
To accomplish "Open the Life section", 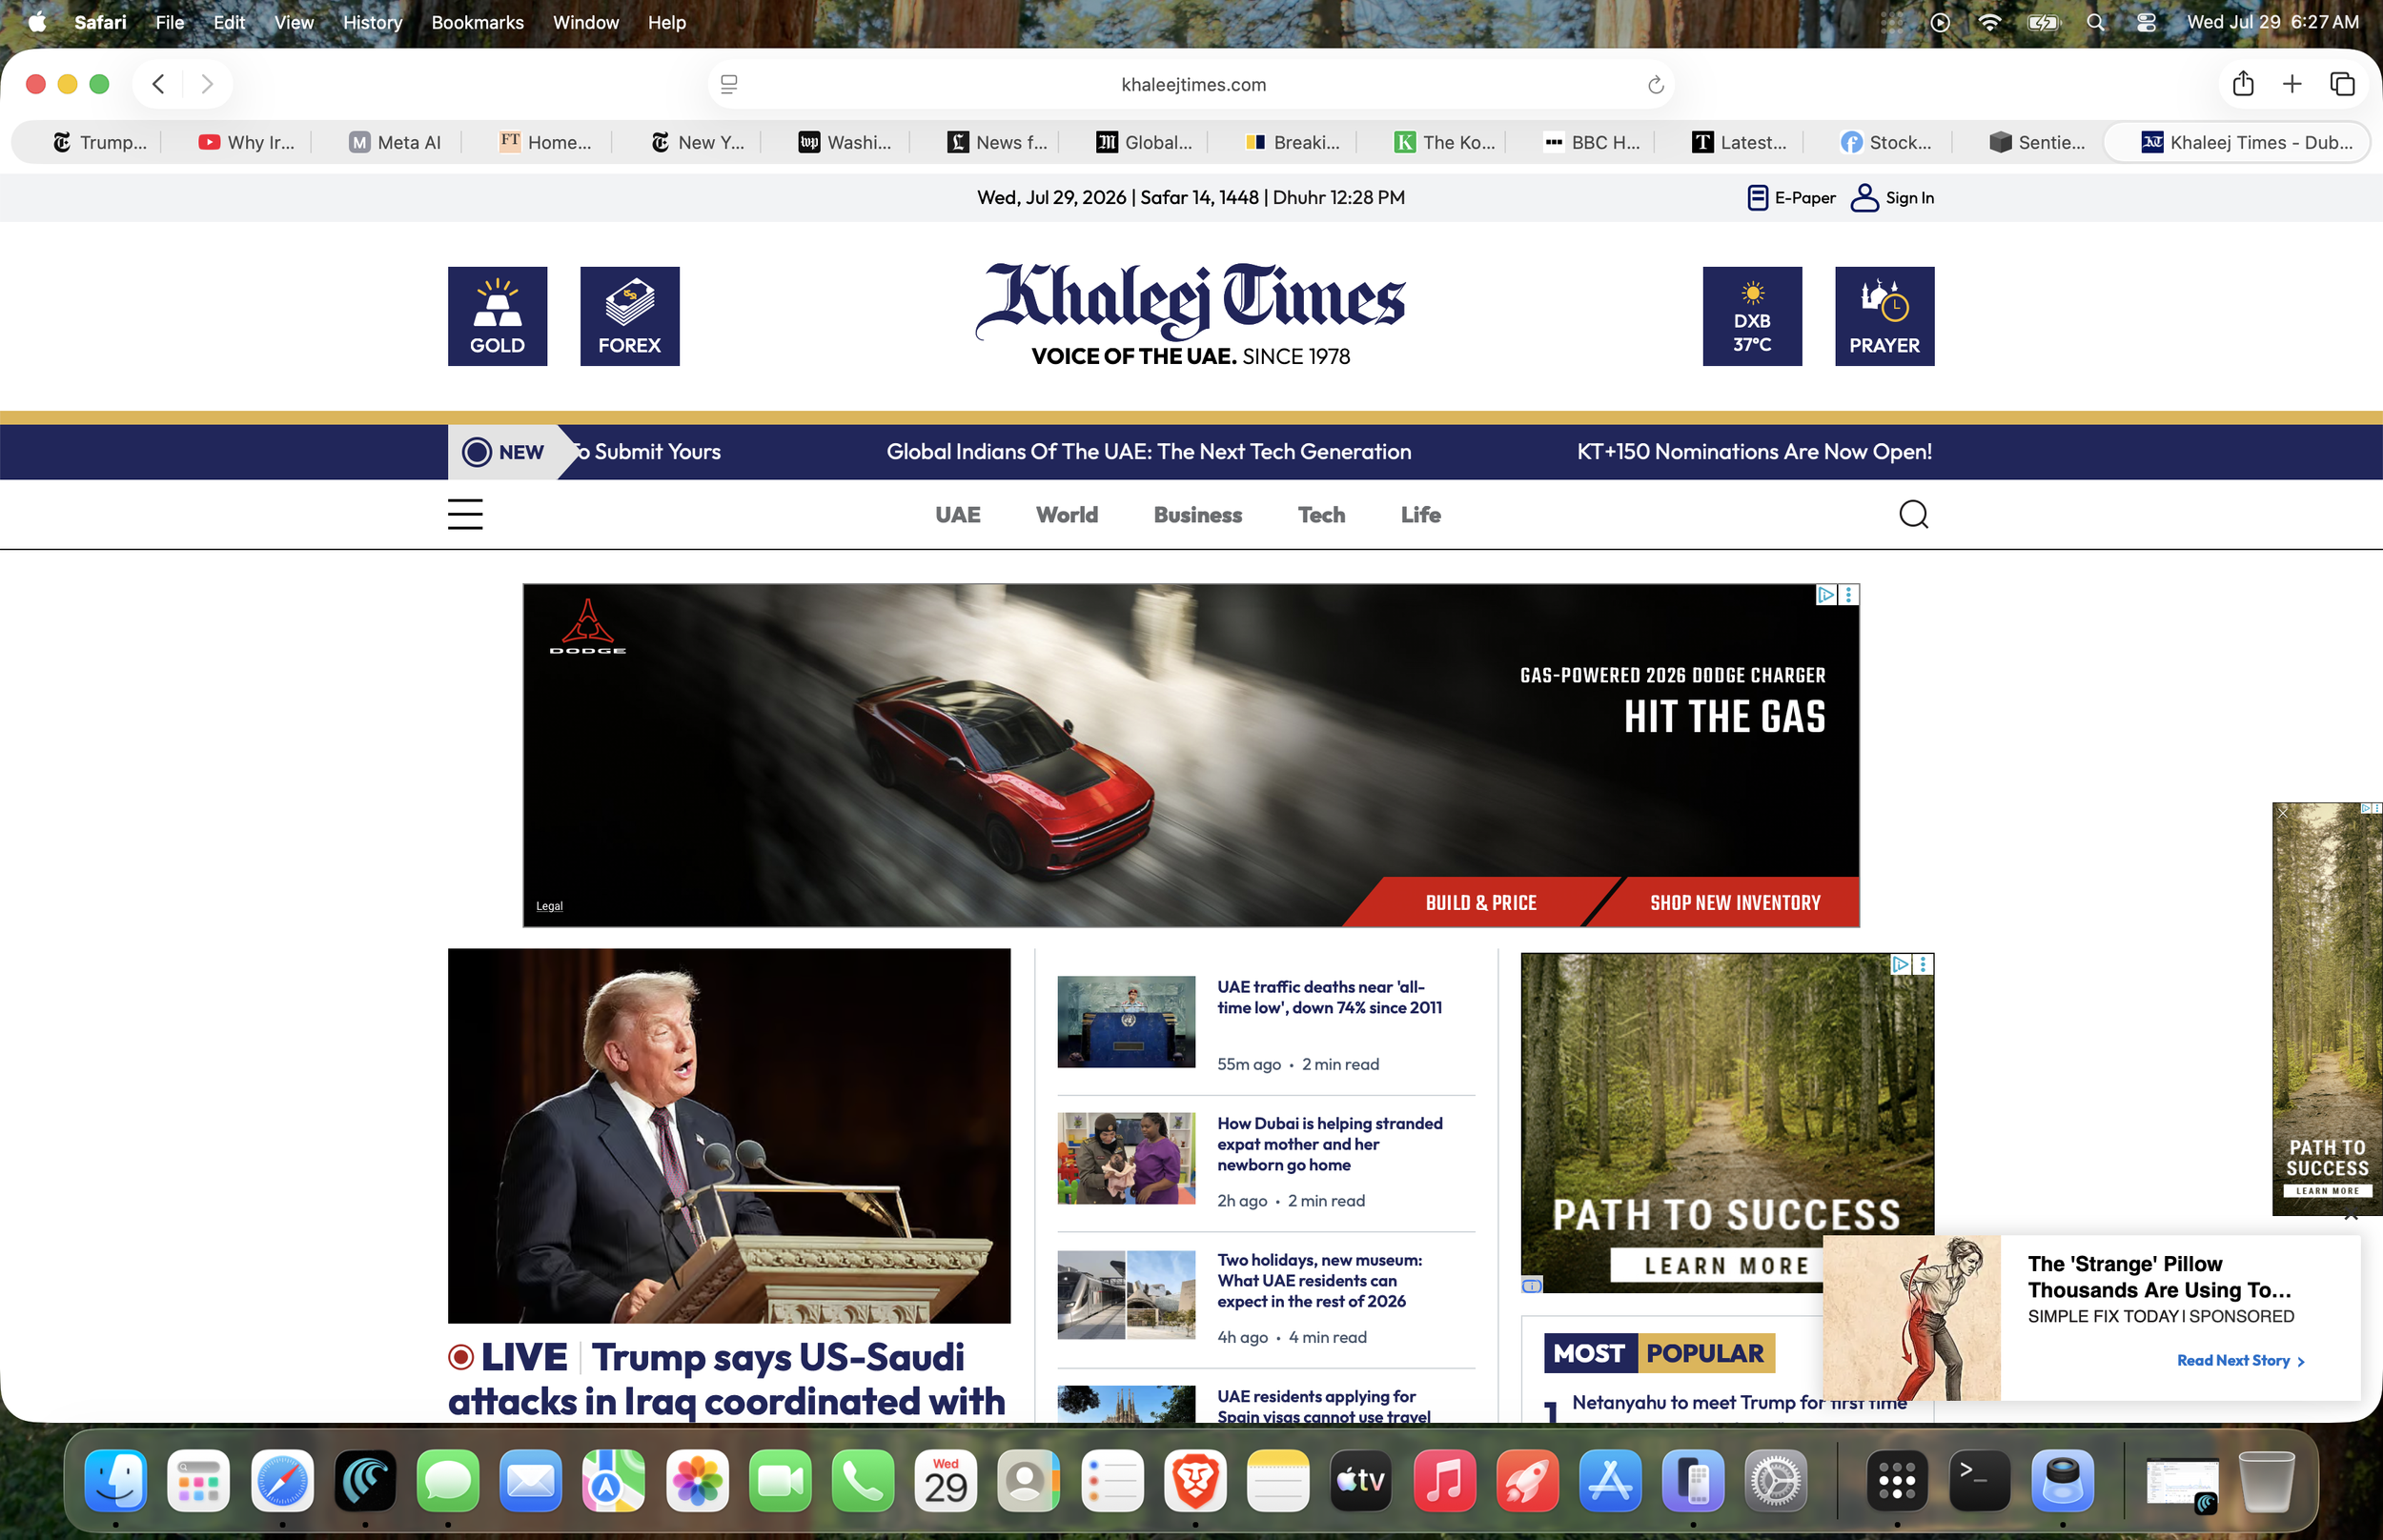I will pyautogui.click(x=1420, y=515).
